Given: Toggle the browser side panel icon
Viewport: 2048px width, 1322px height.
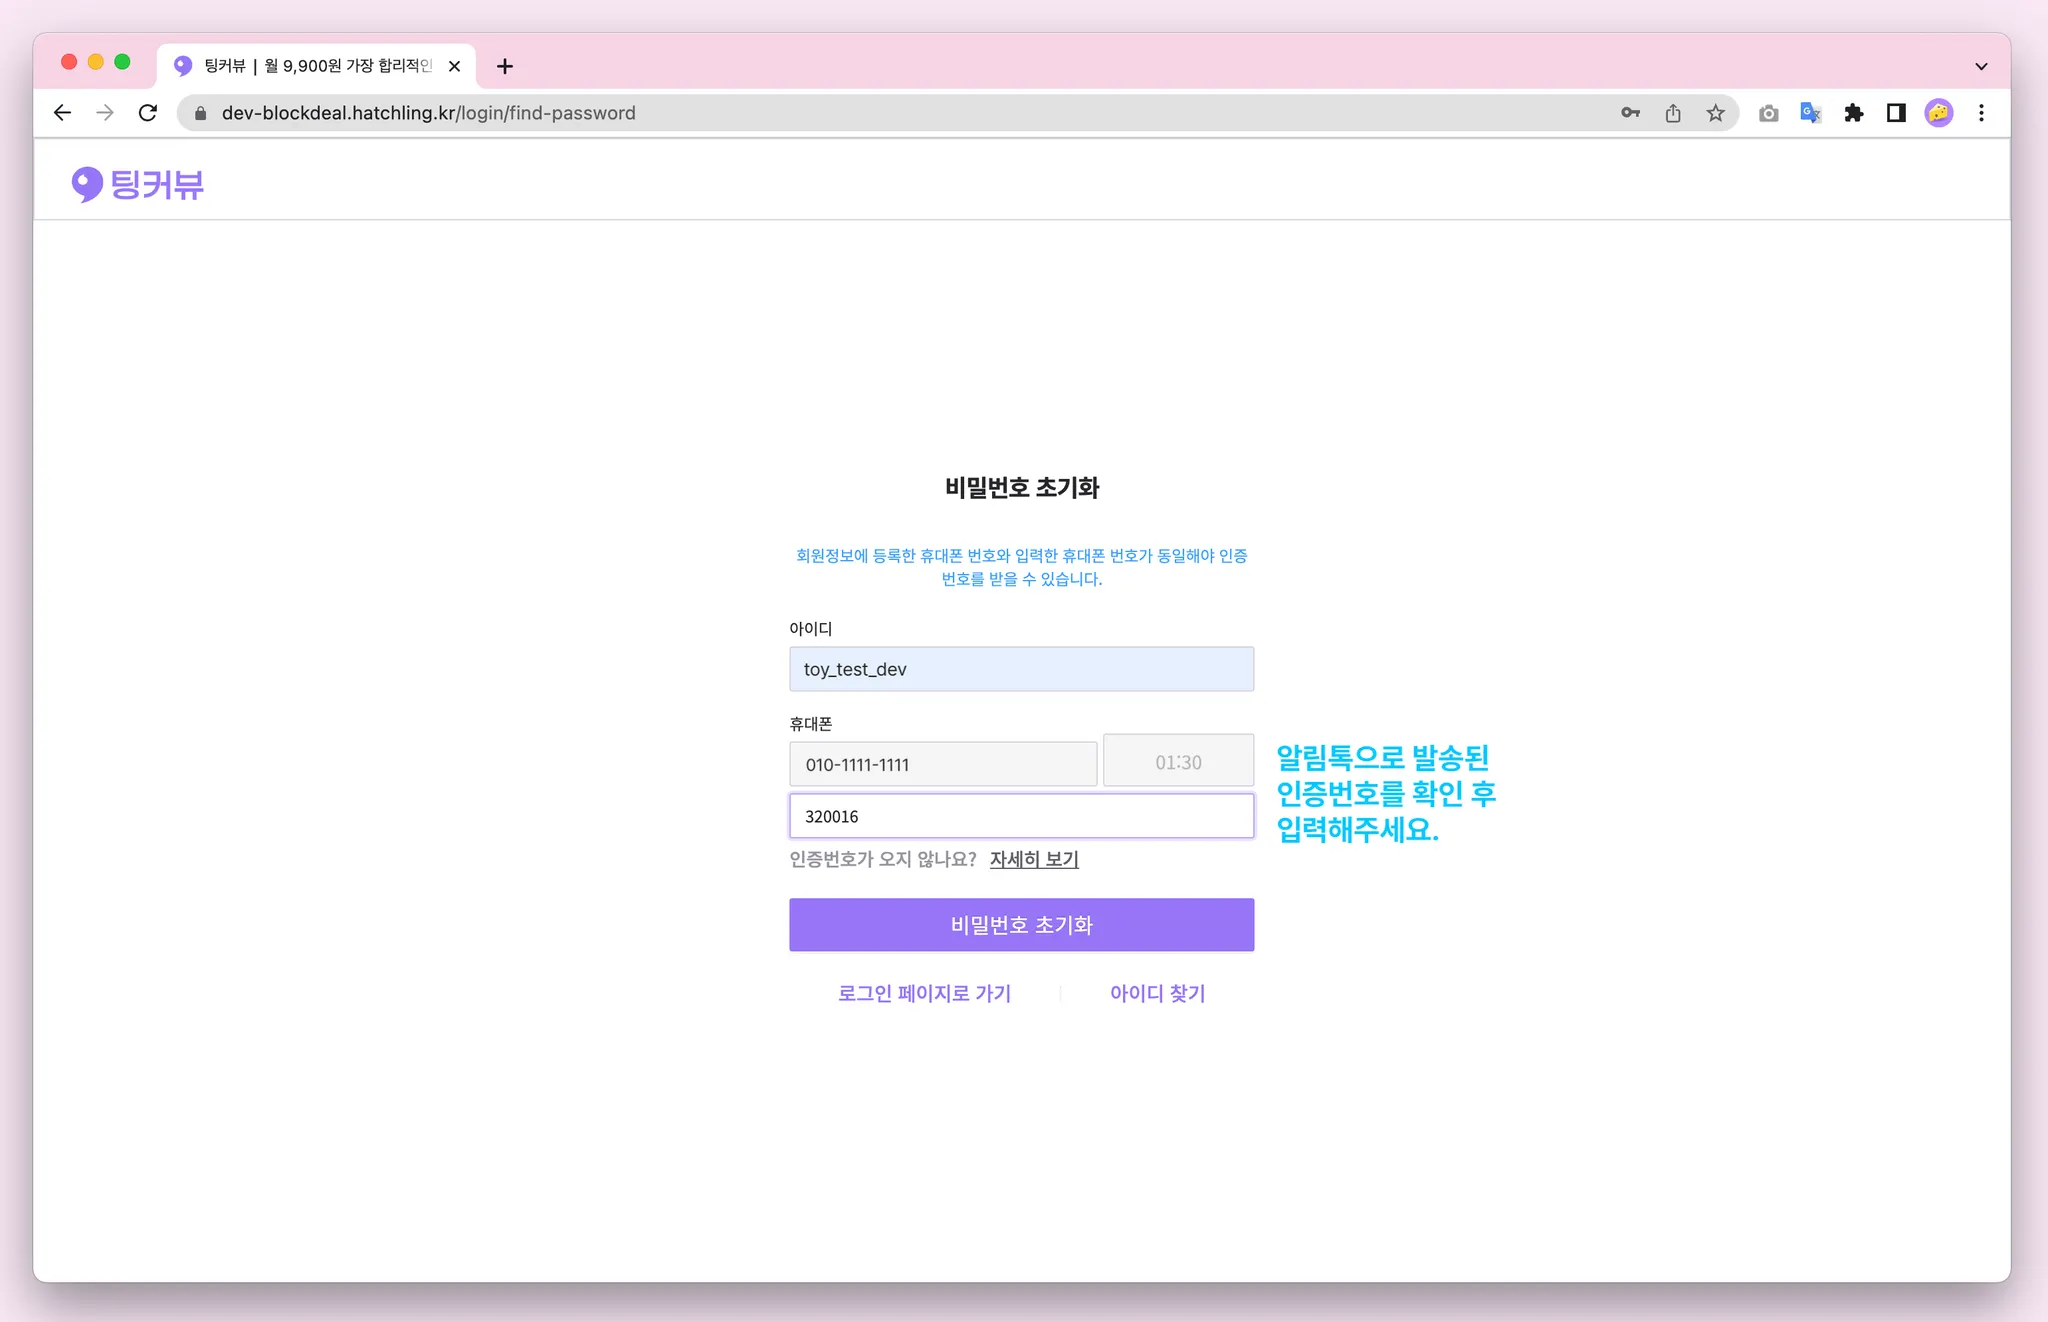Looking at the screenshot, I should point(1896,113).
